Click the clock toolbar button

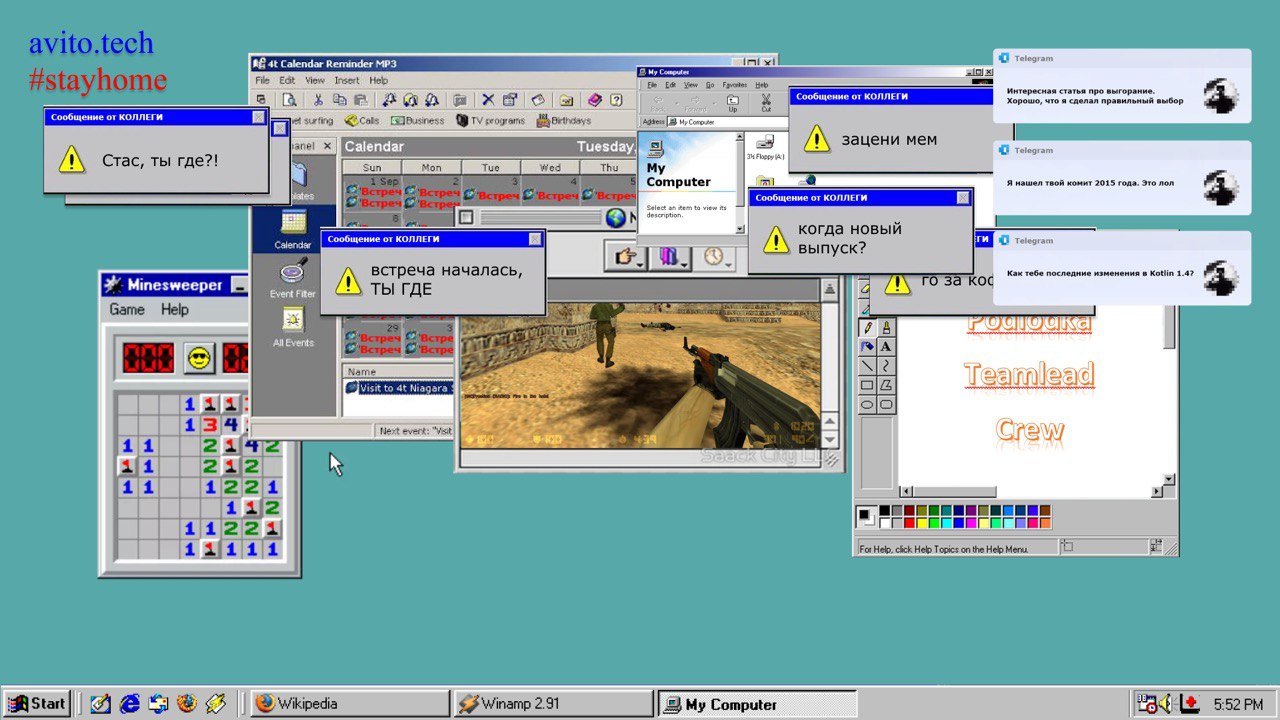pyautogui.click(x=713, y=257)
